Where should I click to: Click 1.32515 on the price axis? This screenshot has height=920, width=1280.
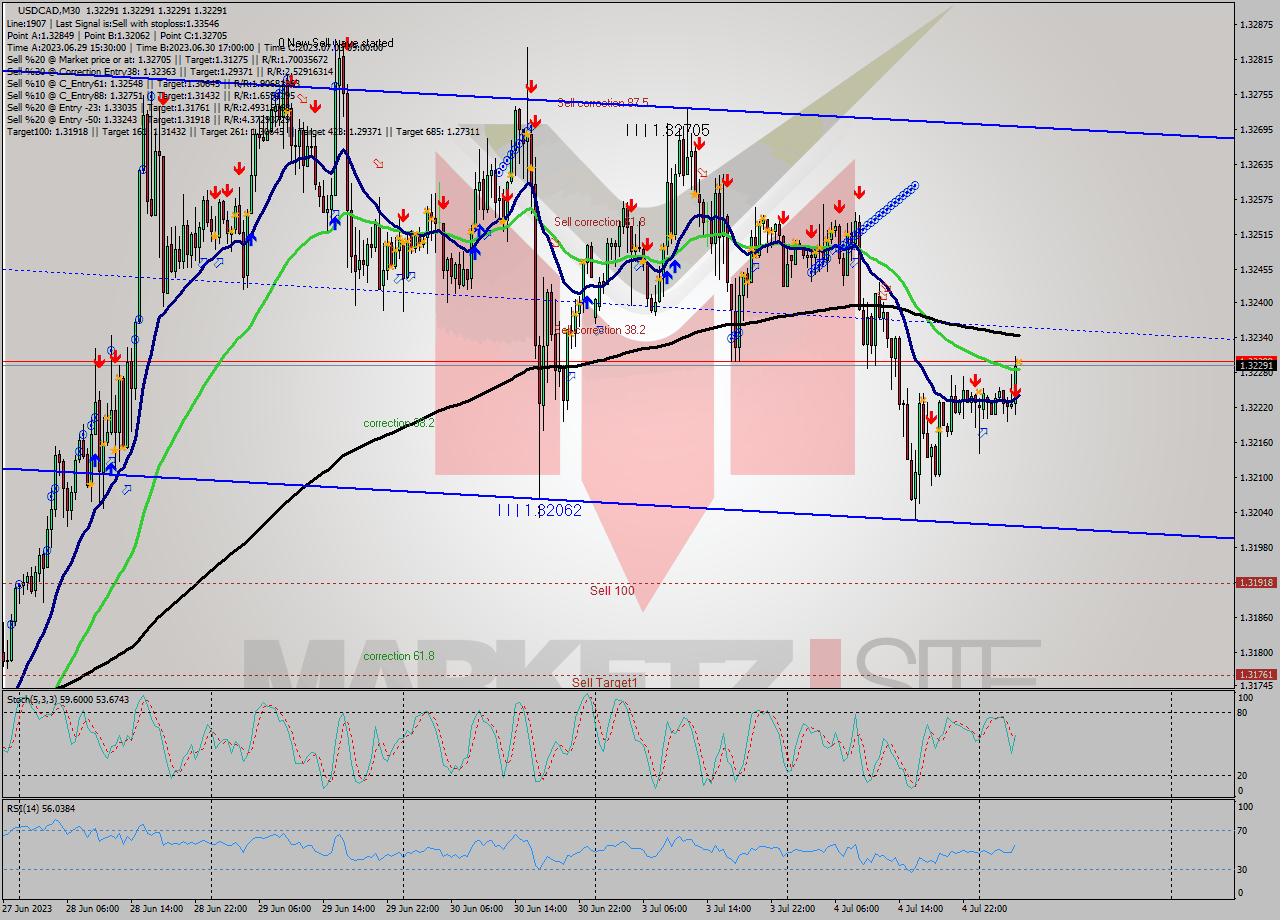(x=1257, y=234)
